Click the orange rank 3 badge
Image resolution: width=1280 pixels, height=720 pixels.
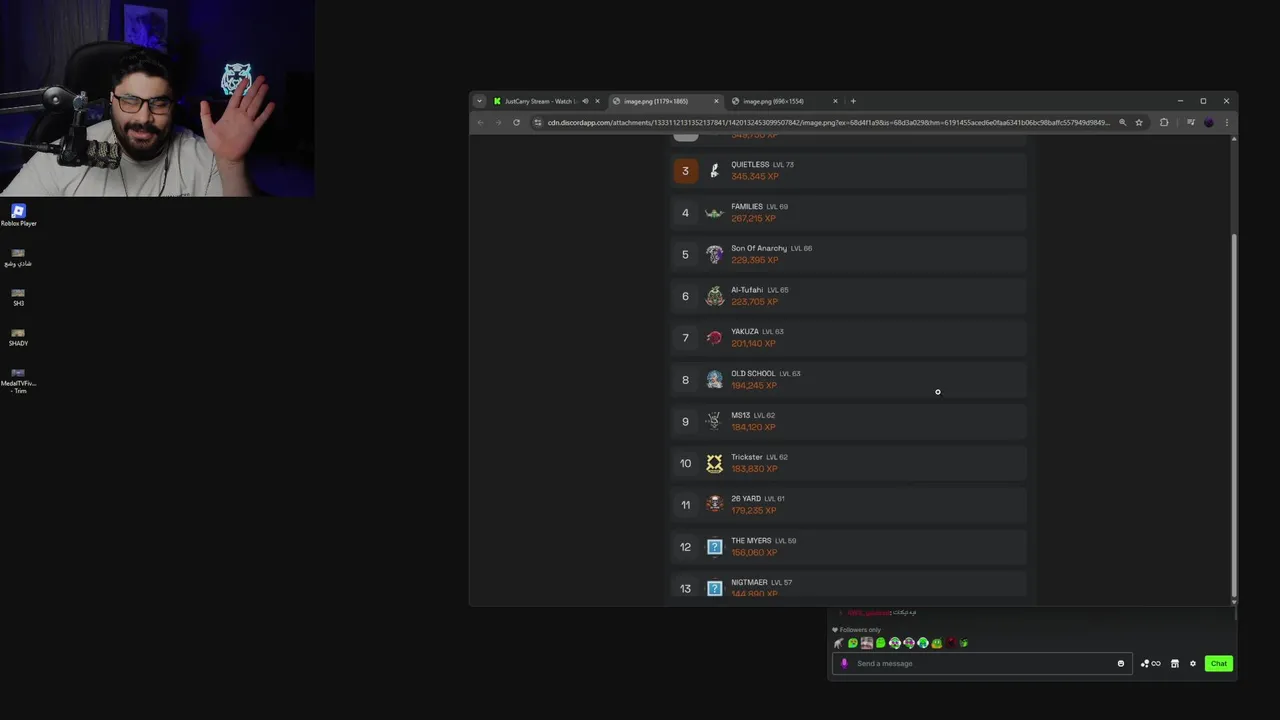(685, 171)
